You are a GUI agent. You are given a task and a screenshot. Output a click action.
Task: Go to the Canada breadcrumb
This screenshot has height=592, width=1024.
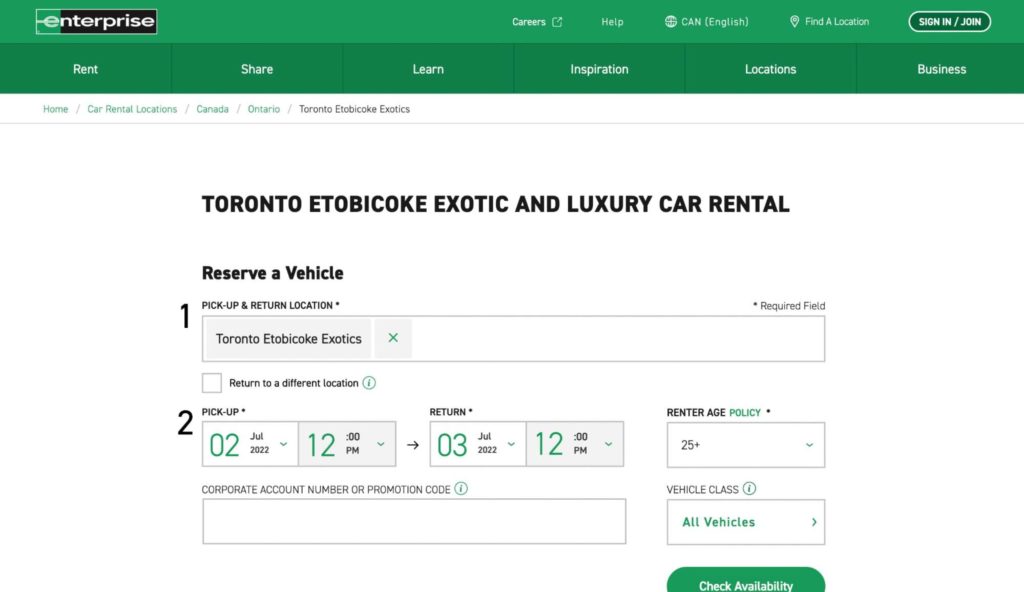pos(212,109)
